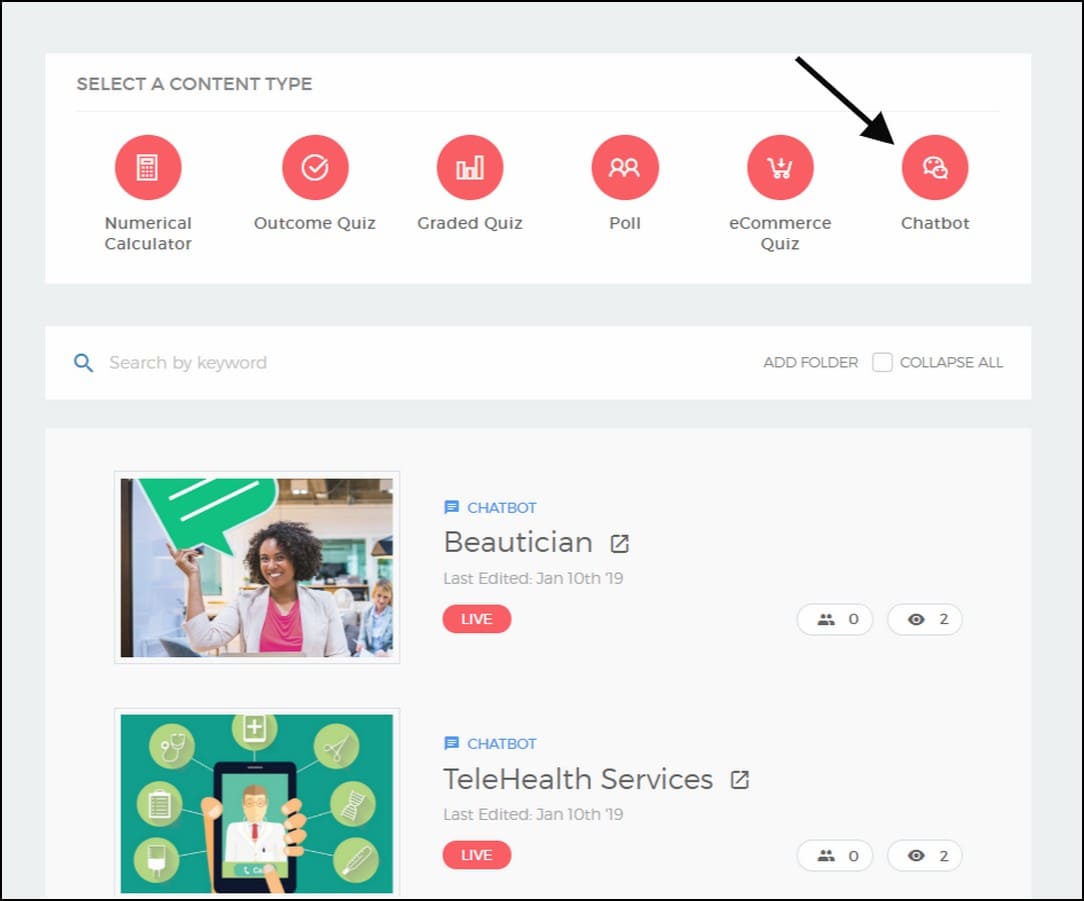Open TeleHealth Services external link icon
The height and width of the screenshot is (901, 1084).
coord(740,780)
